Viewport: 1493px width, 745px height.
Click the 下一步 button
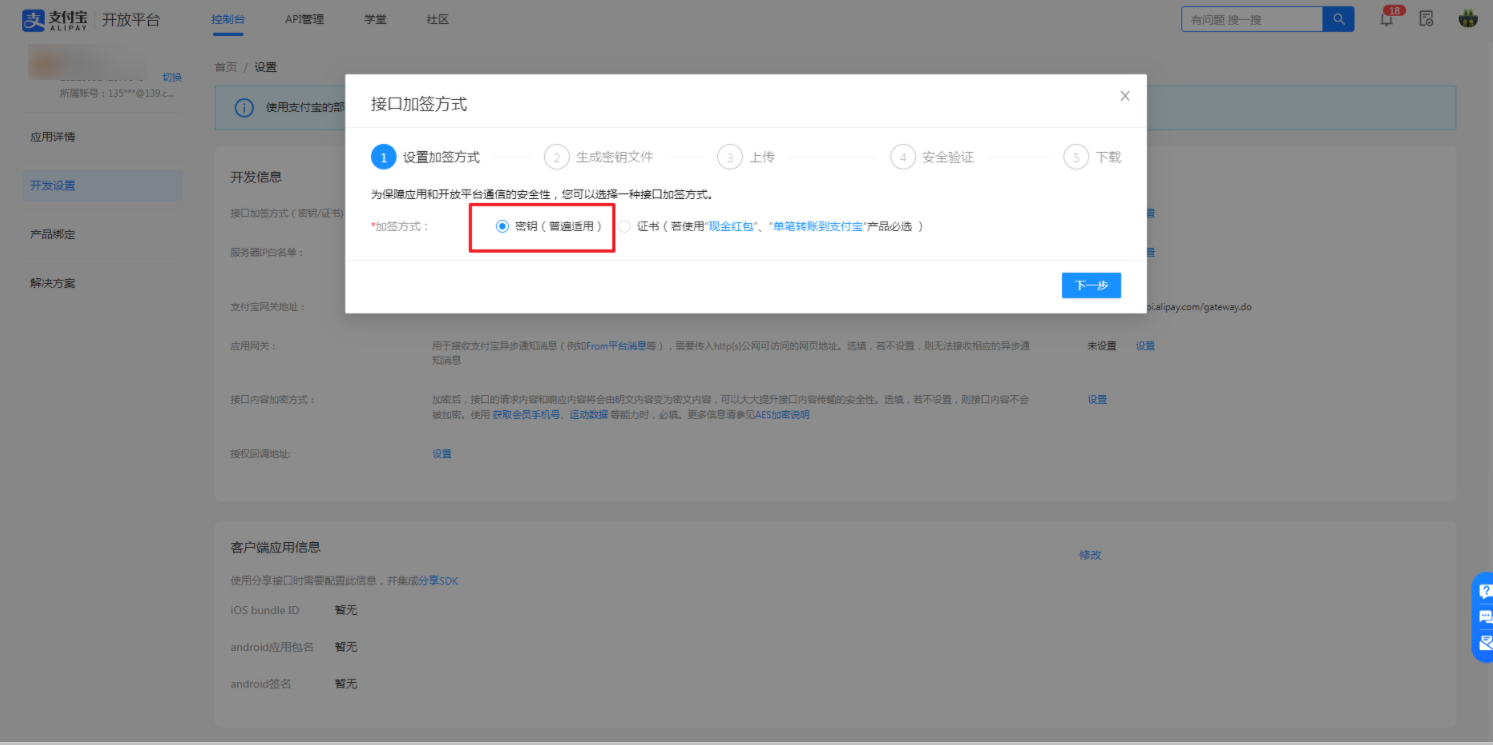[1091, 285]
